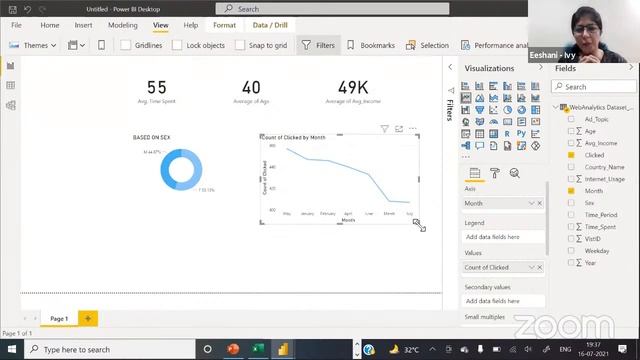
Task: Open Data view in left sidebar
Action: [x=11, y=85]
